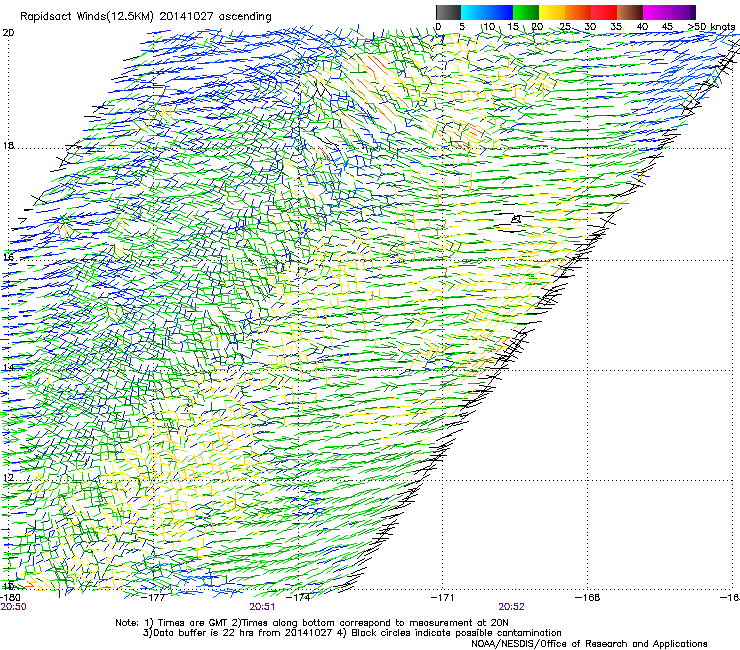Click the '0' label under color scale
The image size is (740, 650).
(438, 27)
